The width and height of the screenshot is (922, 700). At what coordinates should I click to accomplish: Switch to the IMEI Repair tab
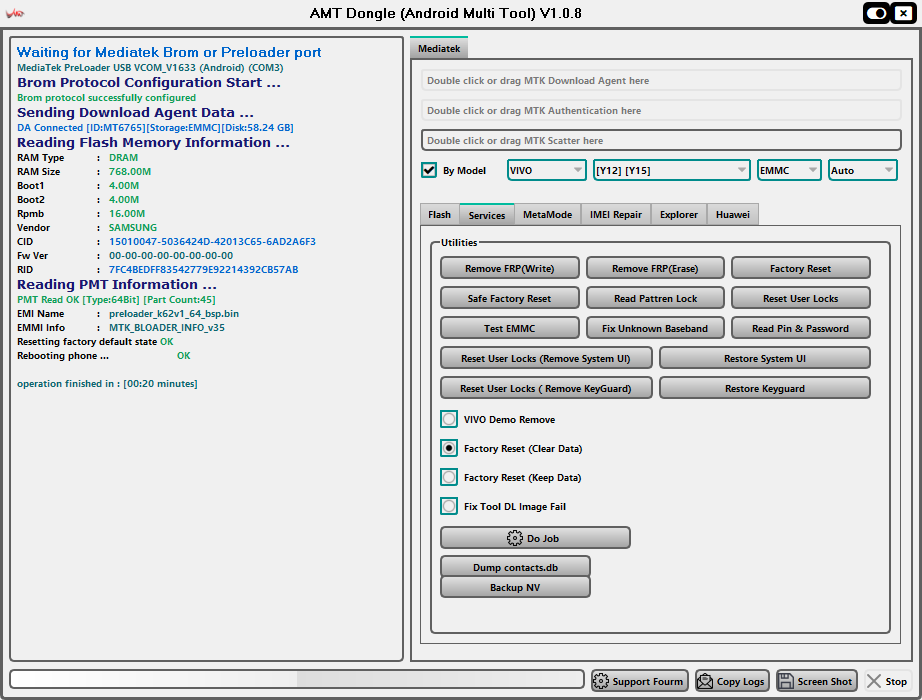(x=616, y=215)
